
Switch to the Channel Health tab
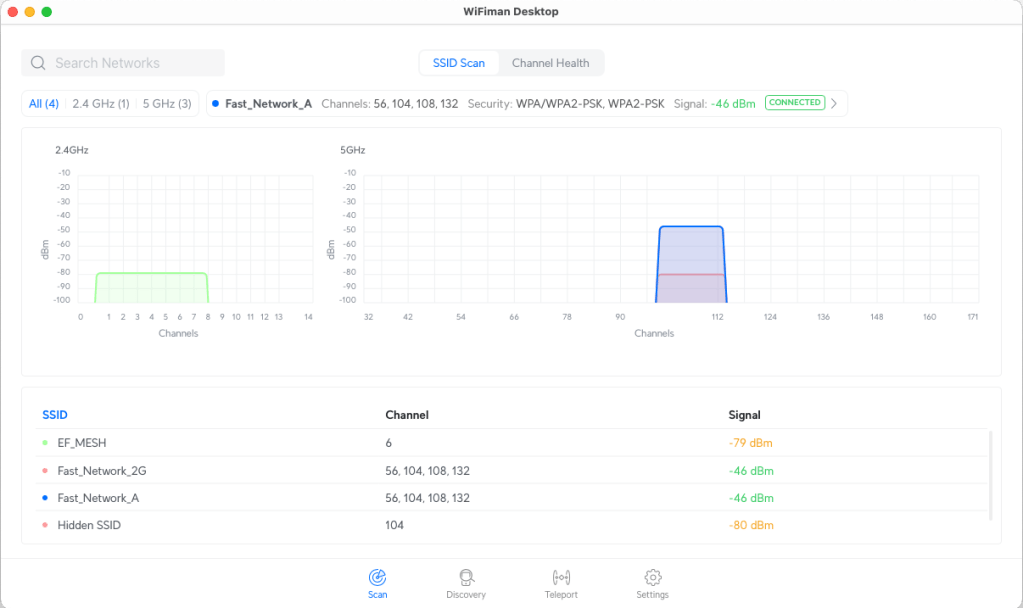click(x=550, y=63)
